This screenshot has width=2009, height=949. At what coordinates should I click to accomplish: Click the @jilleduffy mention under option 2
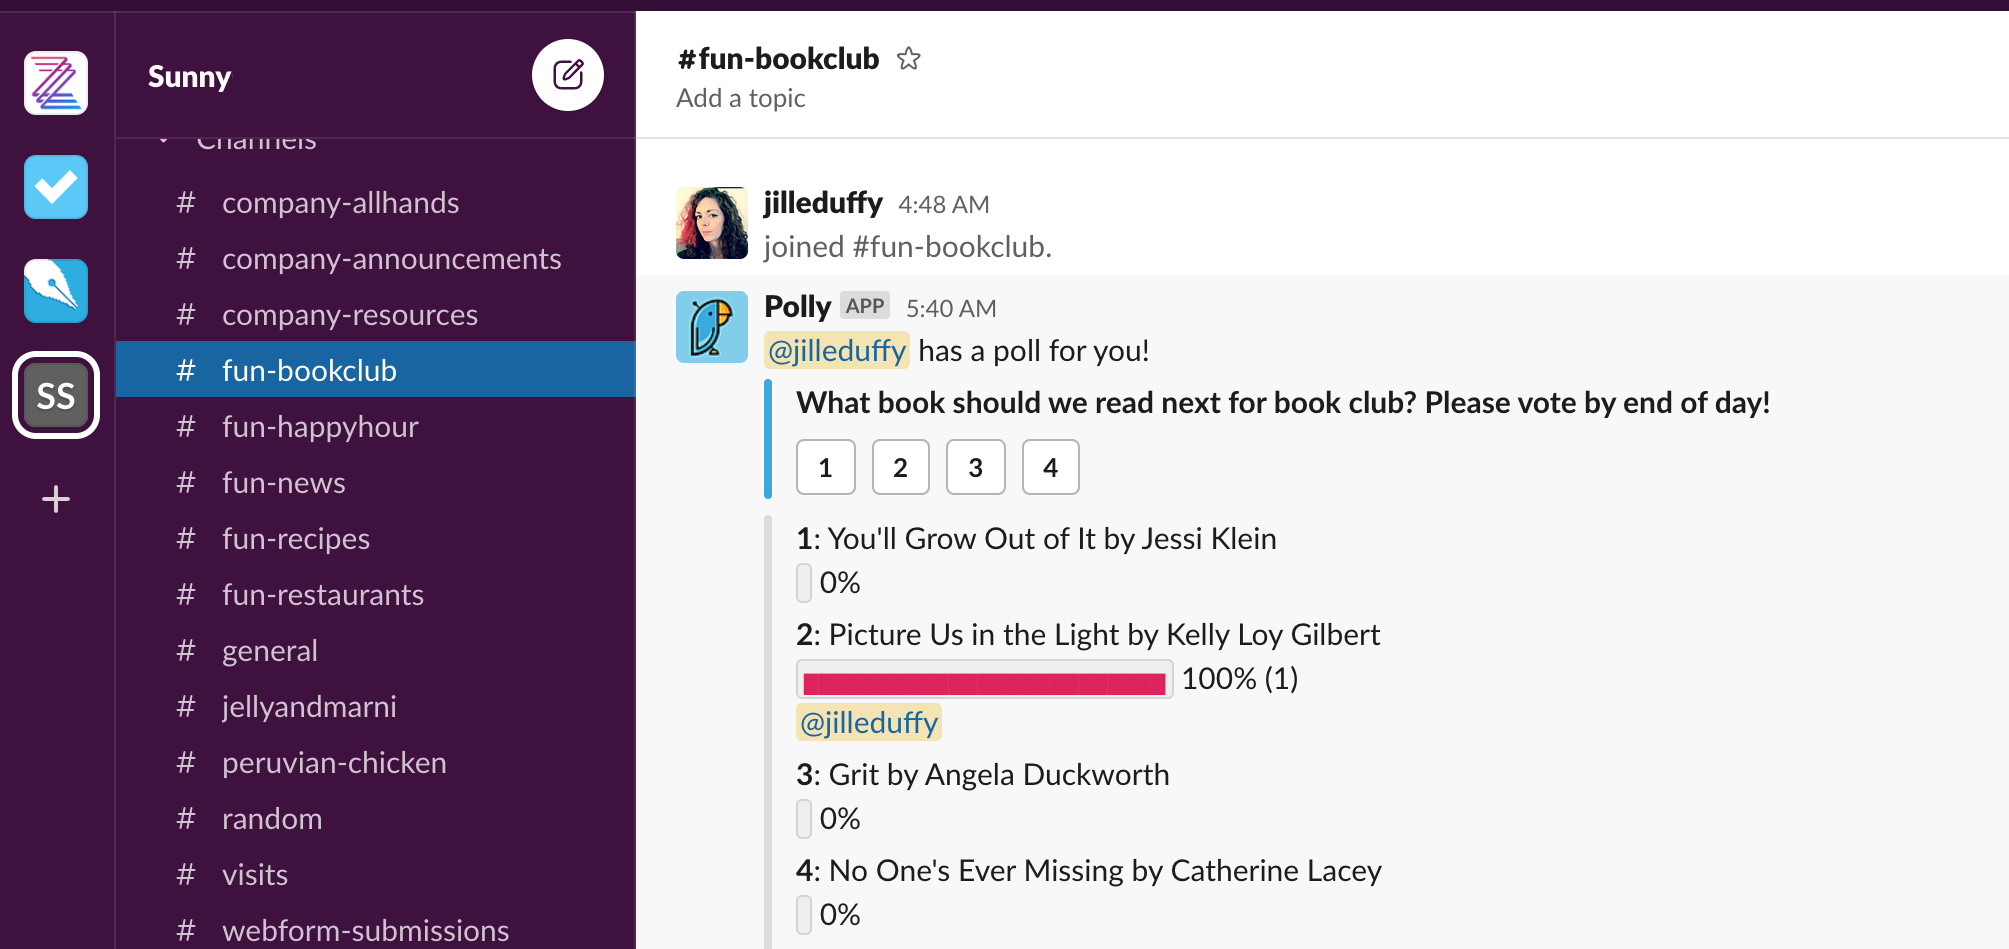(869, 722)
